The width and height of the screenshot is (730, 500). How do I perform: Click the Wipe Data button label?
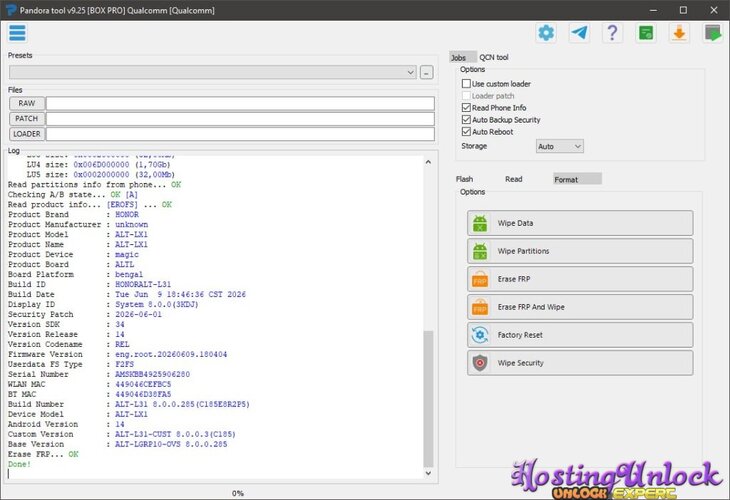(x=515, y=223)
